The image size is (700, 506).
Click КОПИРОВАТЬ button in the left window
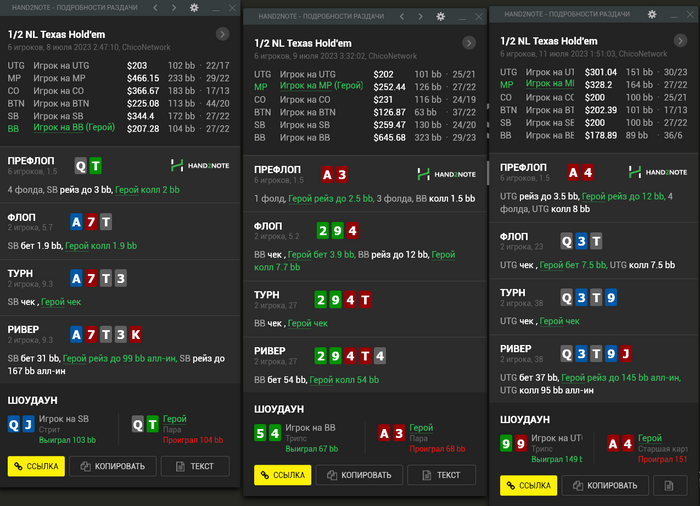click(x=113, y=466)
